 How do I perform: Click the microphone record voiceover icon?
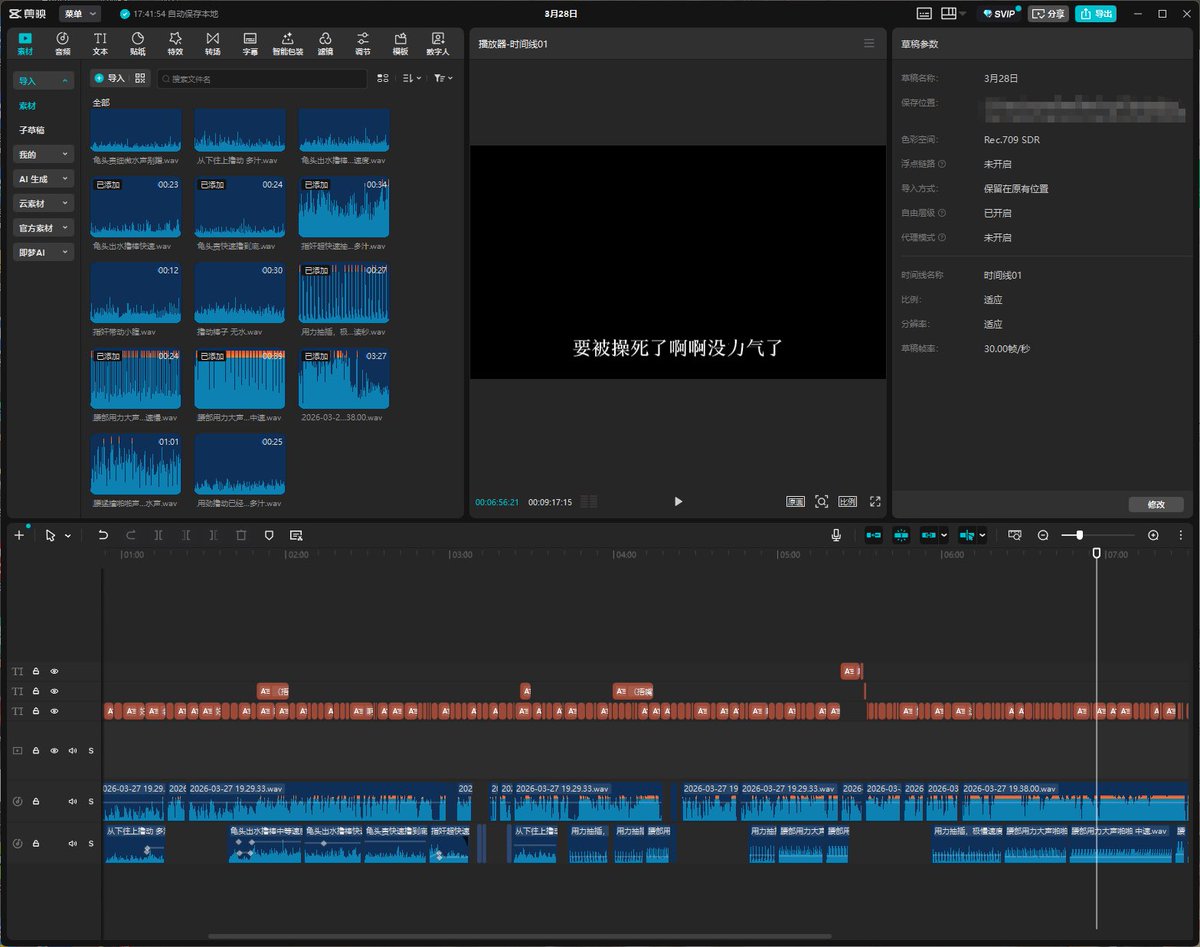tap(836, 535)
